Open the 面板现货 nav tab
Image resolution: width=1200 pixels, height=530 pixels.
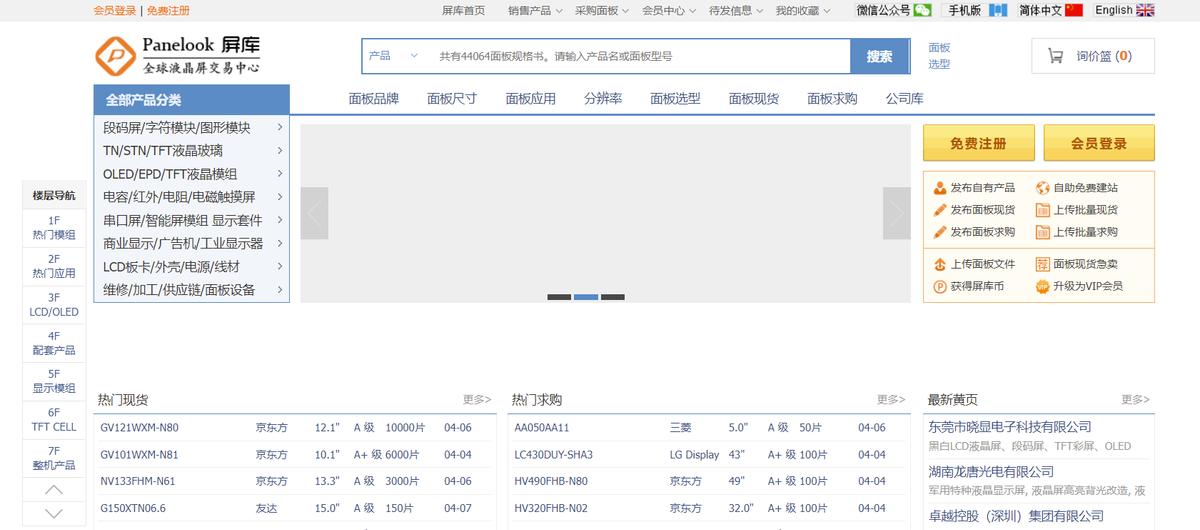click(x=754, y=99)
